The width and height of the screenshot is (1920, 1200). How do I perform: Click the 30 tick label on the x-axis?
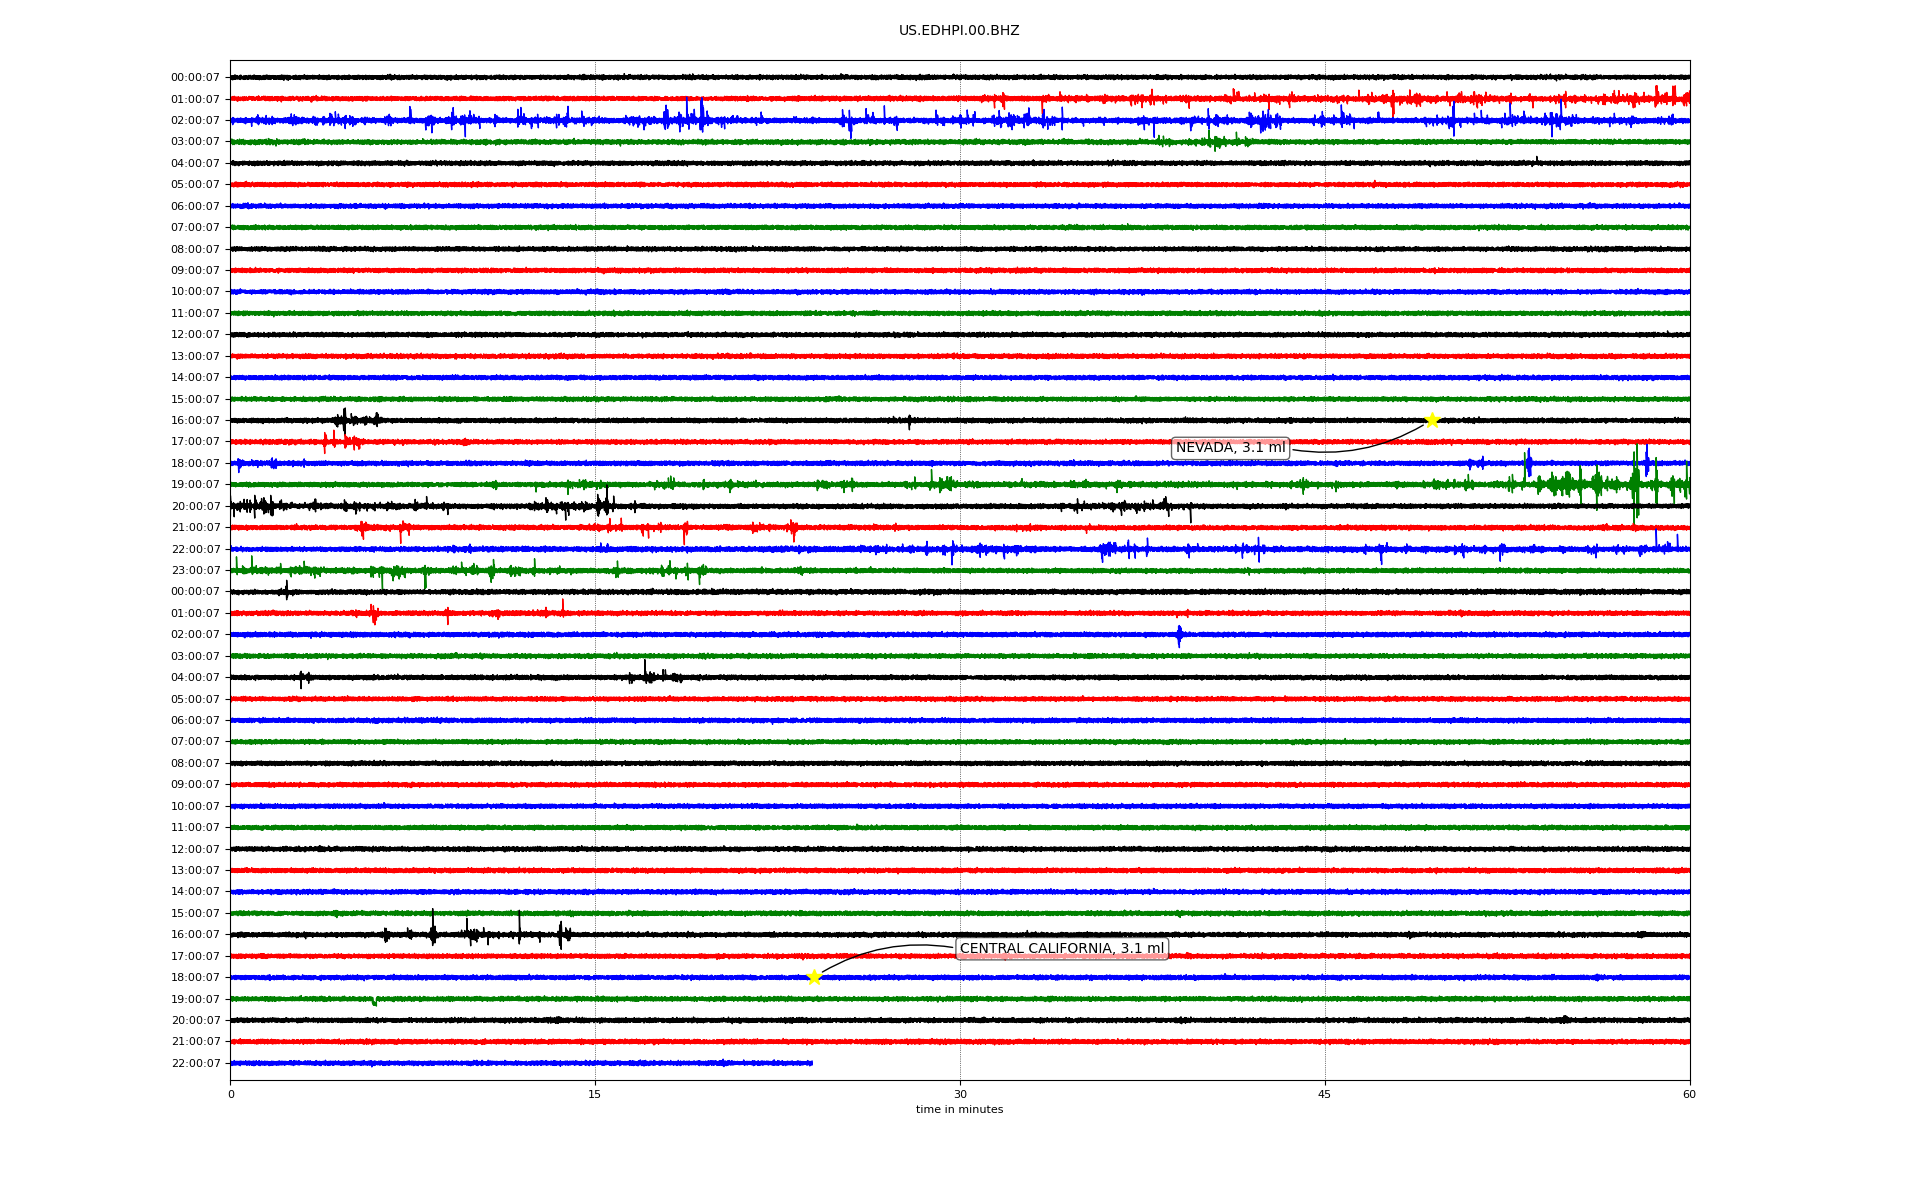[x=960, y=1094]
